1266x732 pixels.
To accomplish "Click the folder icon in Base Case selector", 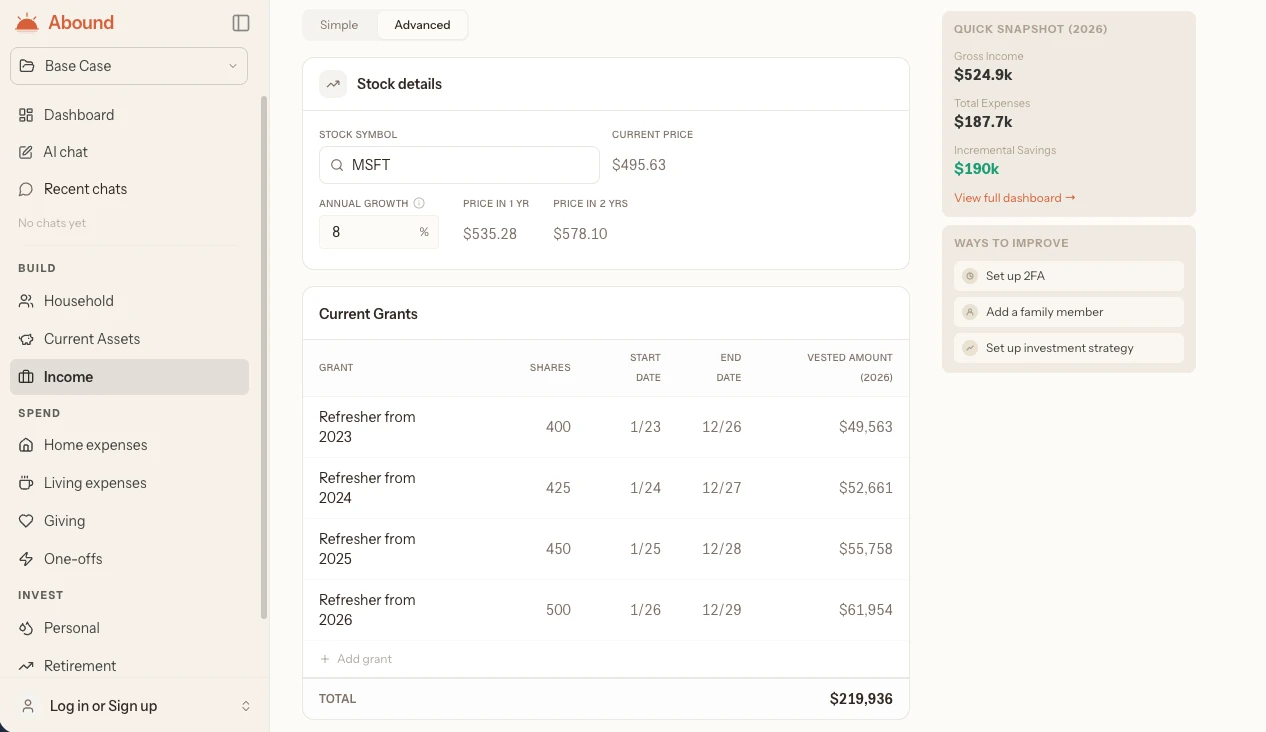I will coord(28,66).
